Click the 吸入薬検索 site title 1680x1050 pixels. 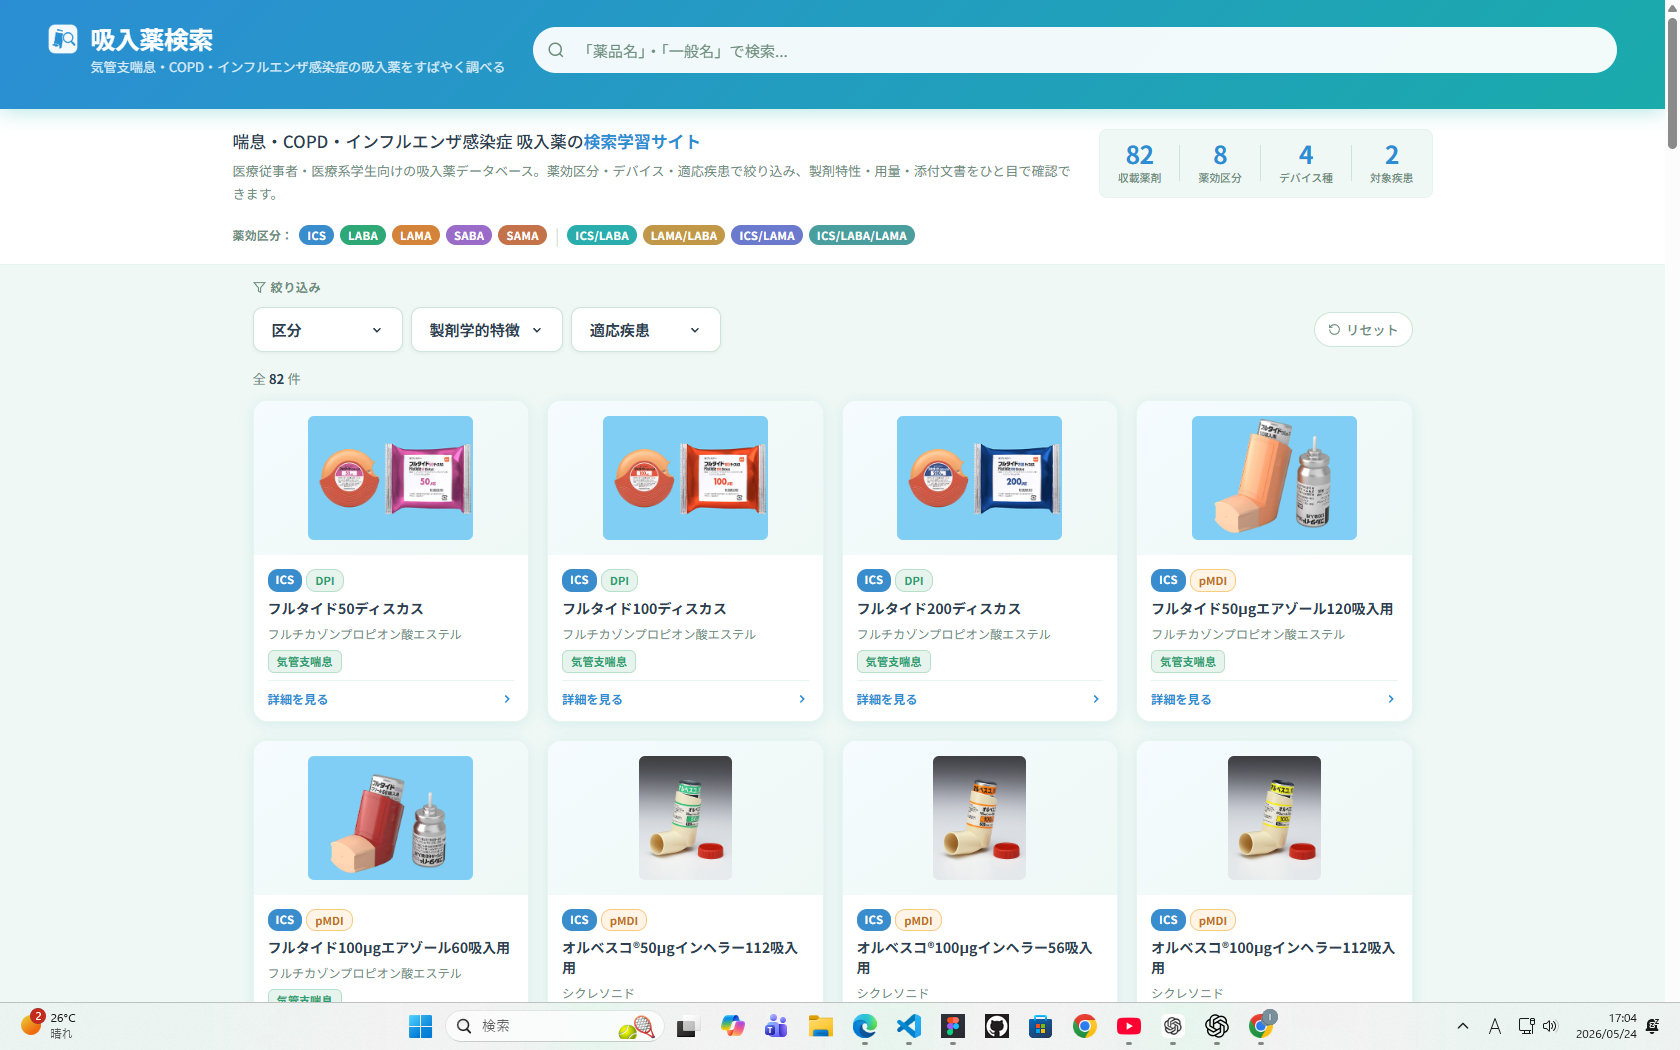point(152,40)
